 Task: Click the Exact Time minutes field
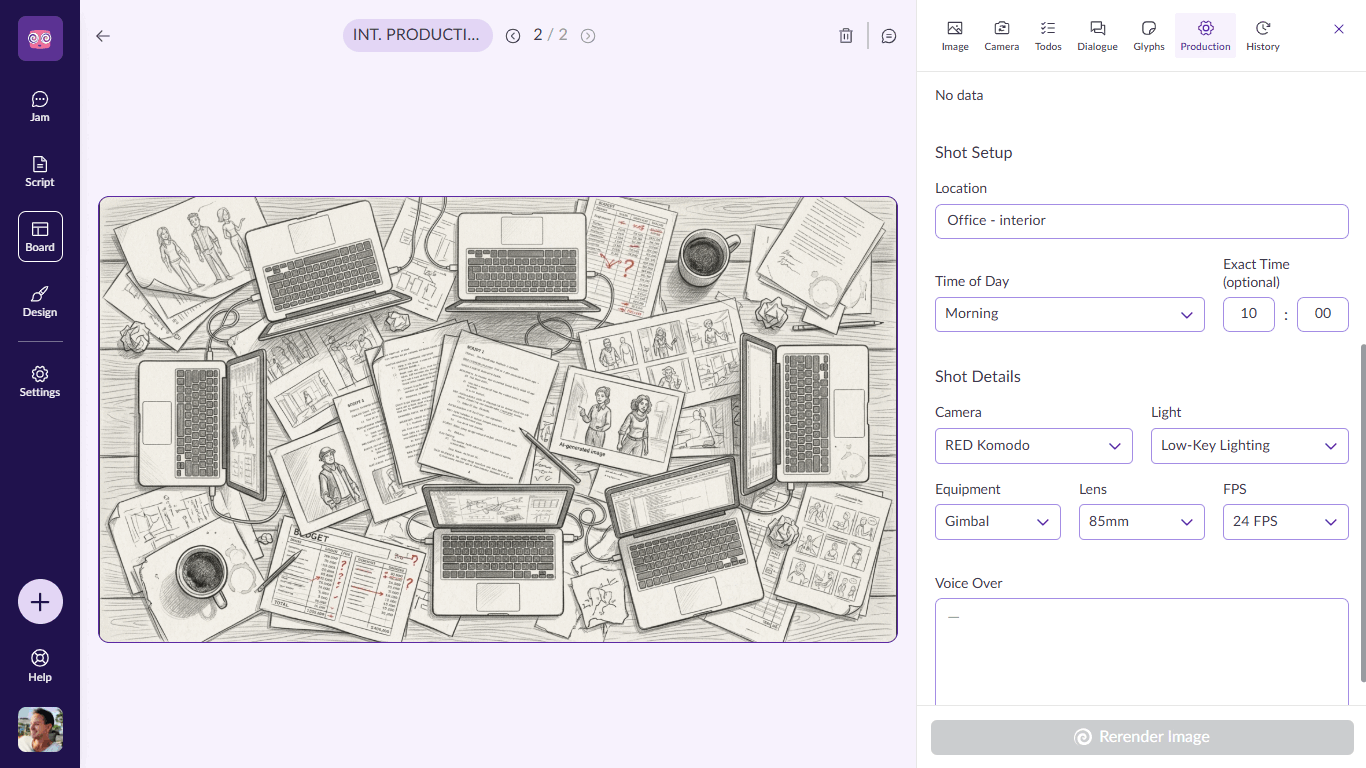[1323, 314]
